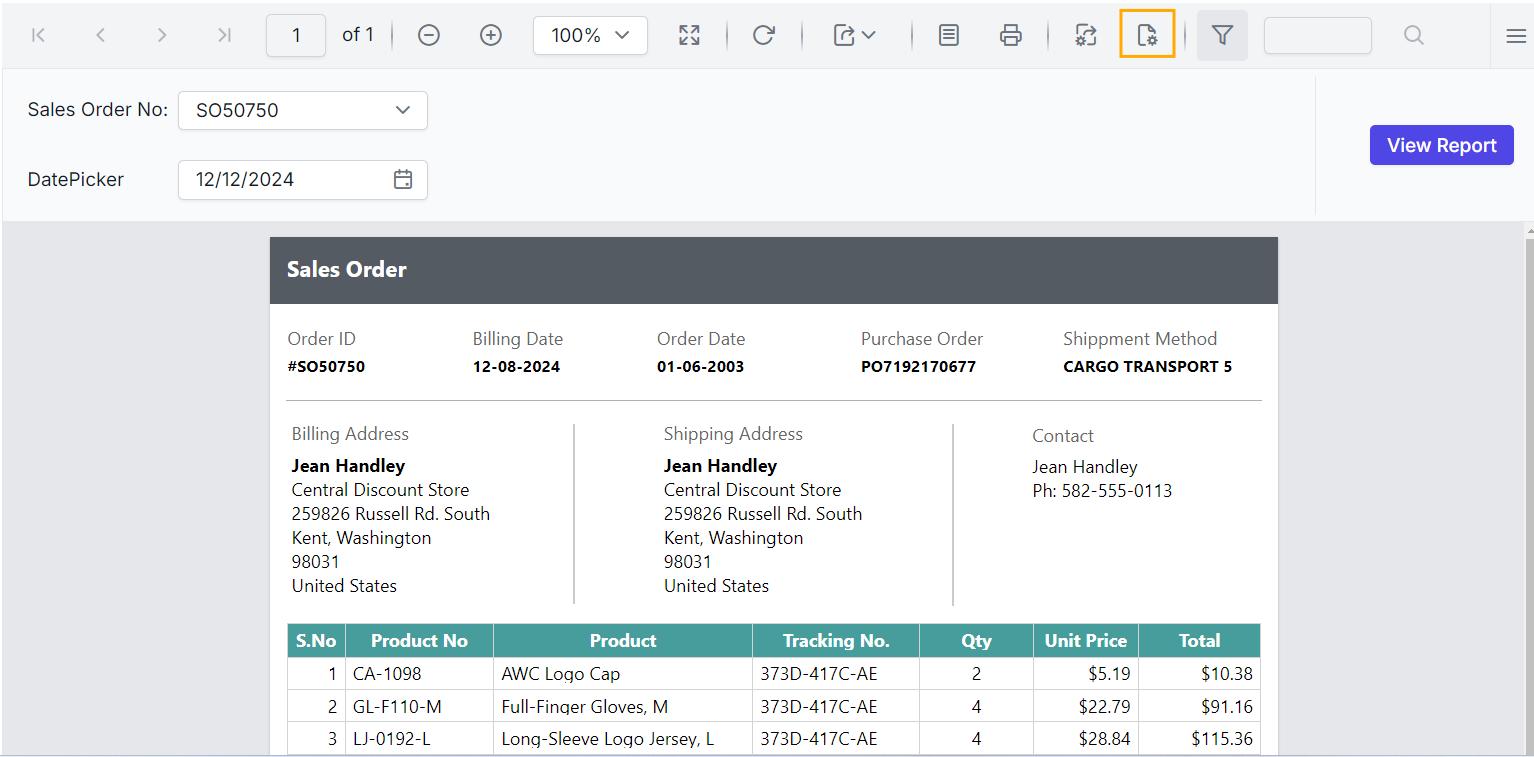Open the print preview page layout icon
This screenshot has height=757, width=1534.
click(948, 34)
